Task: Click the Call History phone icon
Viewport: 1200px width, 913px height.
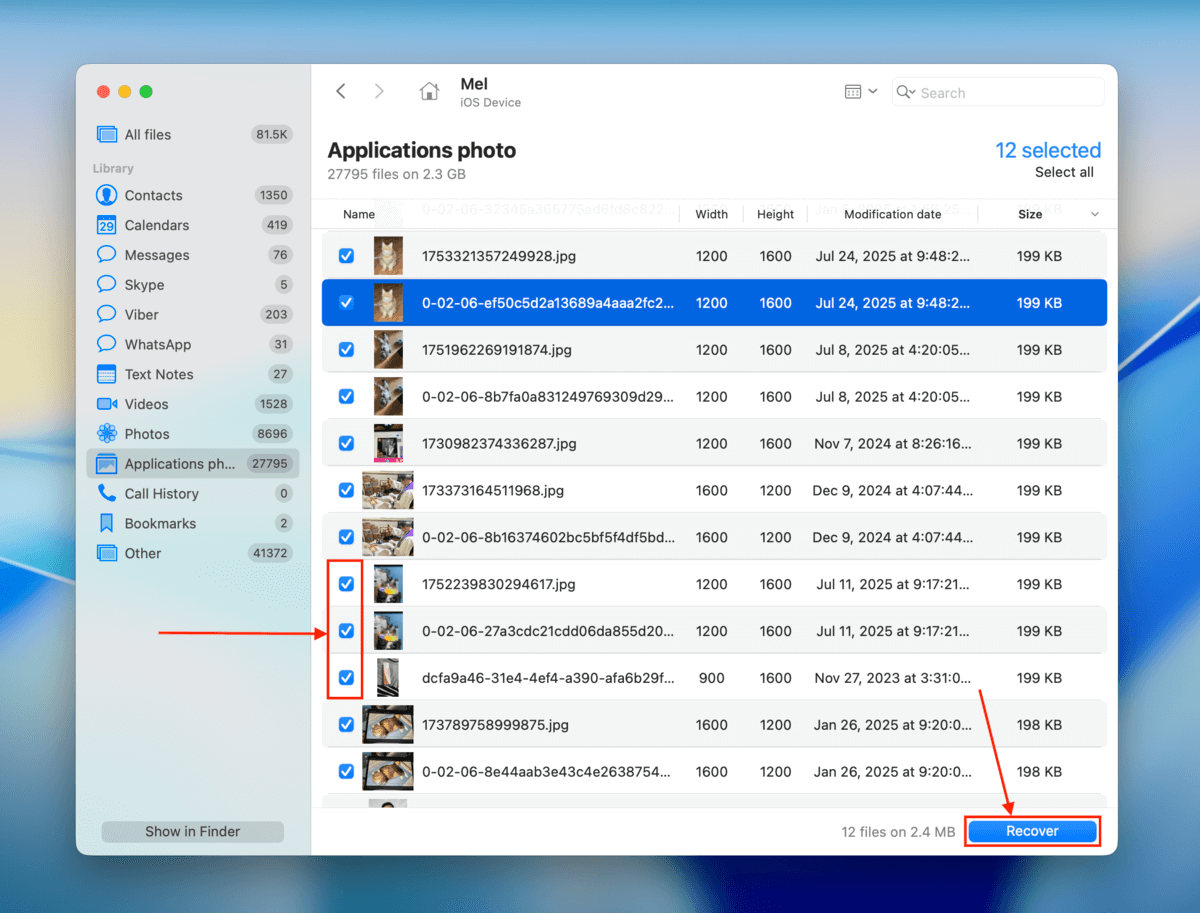Action: coord(107,494)
